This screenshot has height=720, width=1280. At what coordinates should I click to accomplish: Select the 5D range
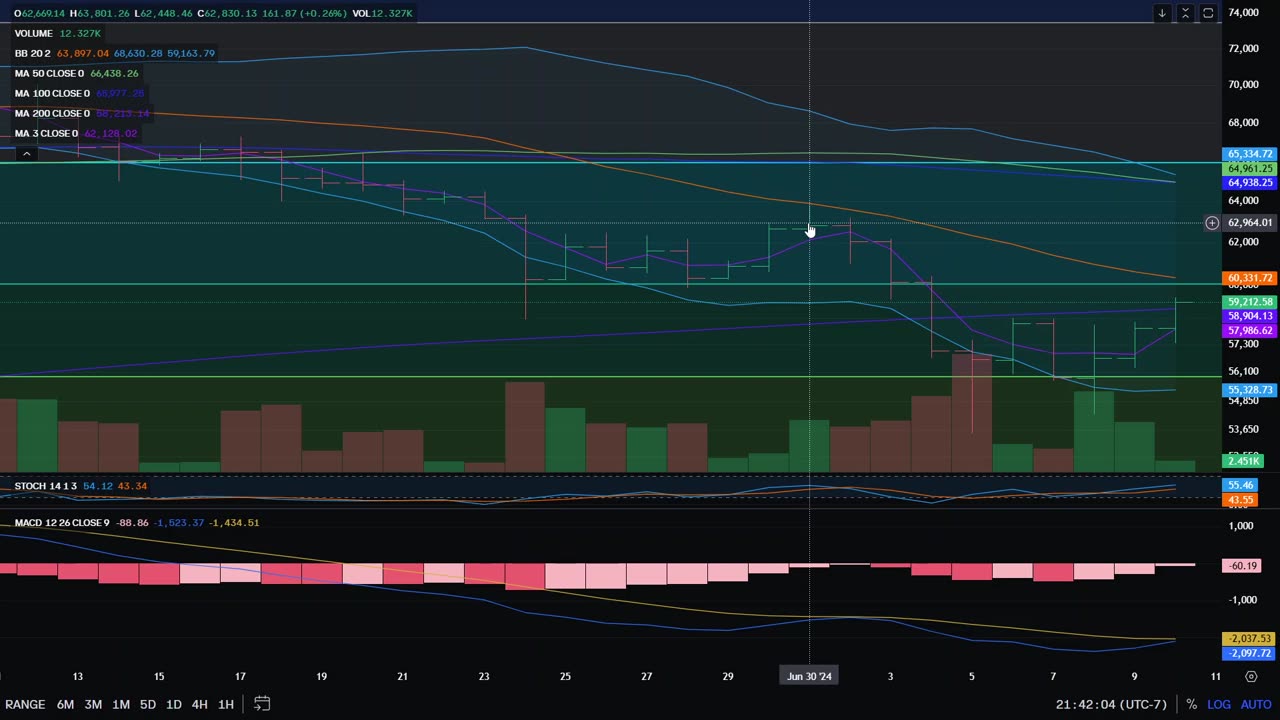pyautogui.click(x=147, y=704)
